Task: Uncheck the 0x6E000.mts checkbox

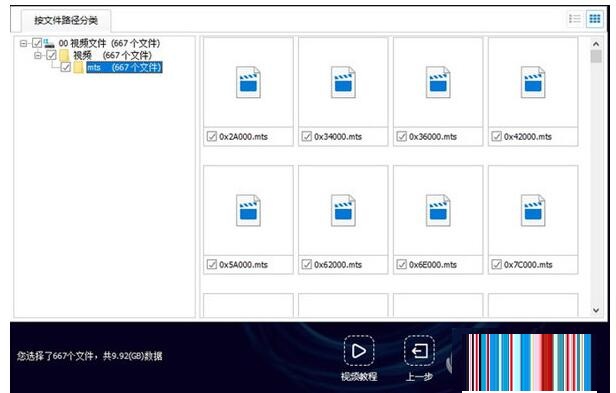Action: point(402,264)
